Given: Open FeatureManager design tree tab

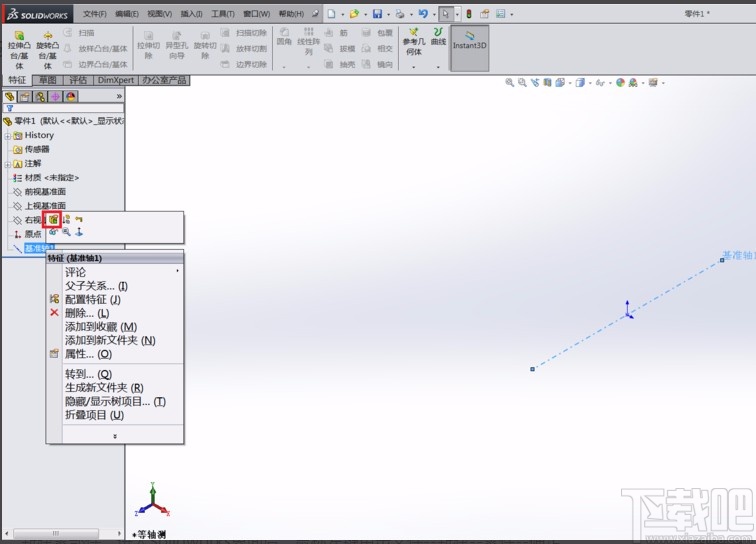Looking at the screenshot, I should pos(10,96).
